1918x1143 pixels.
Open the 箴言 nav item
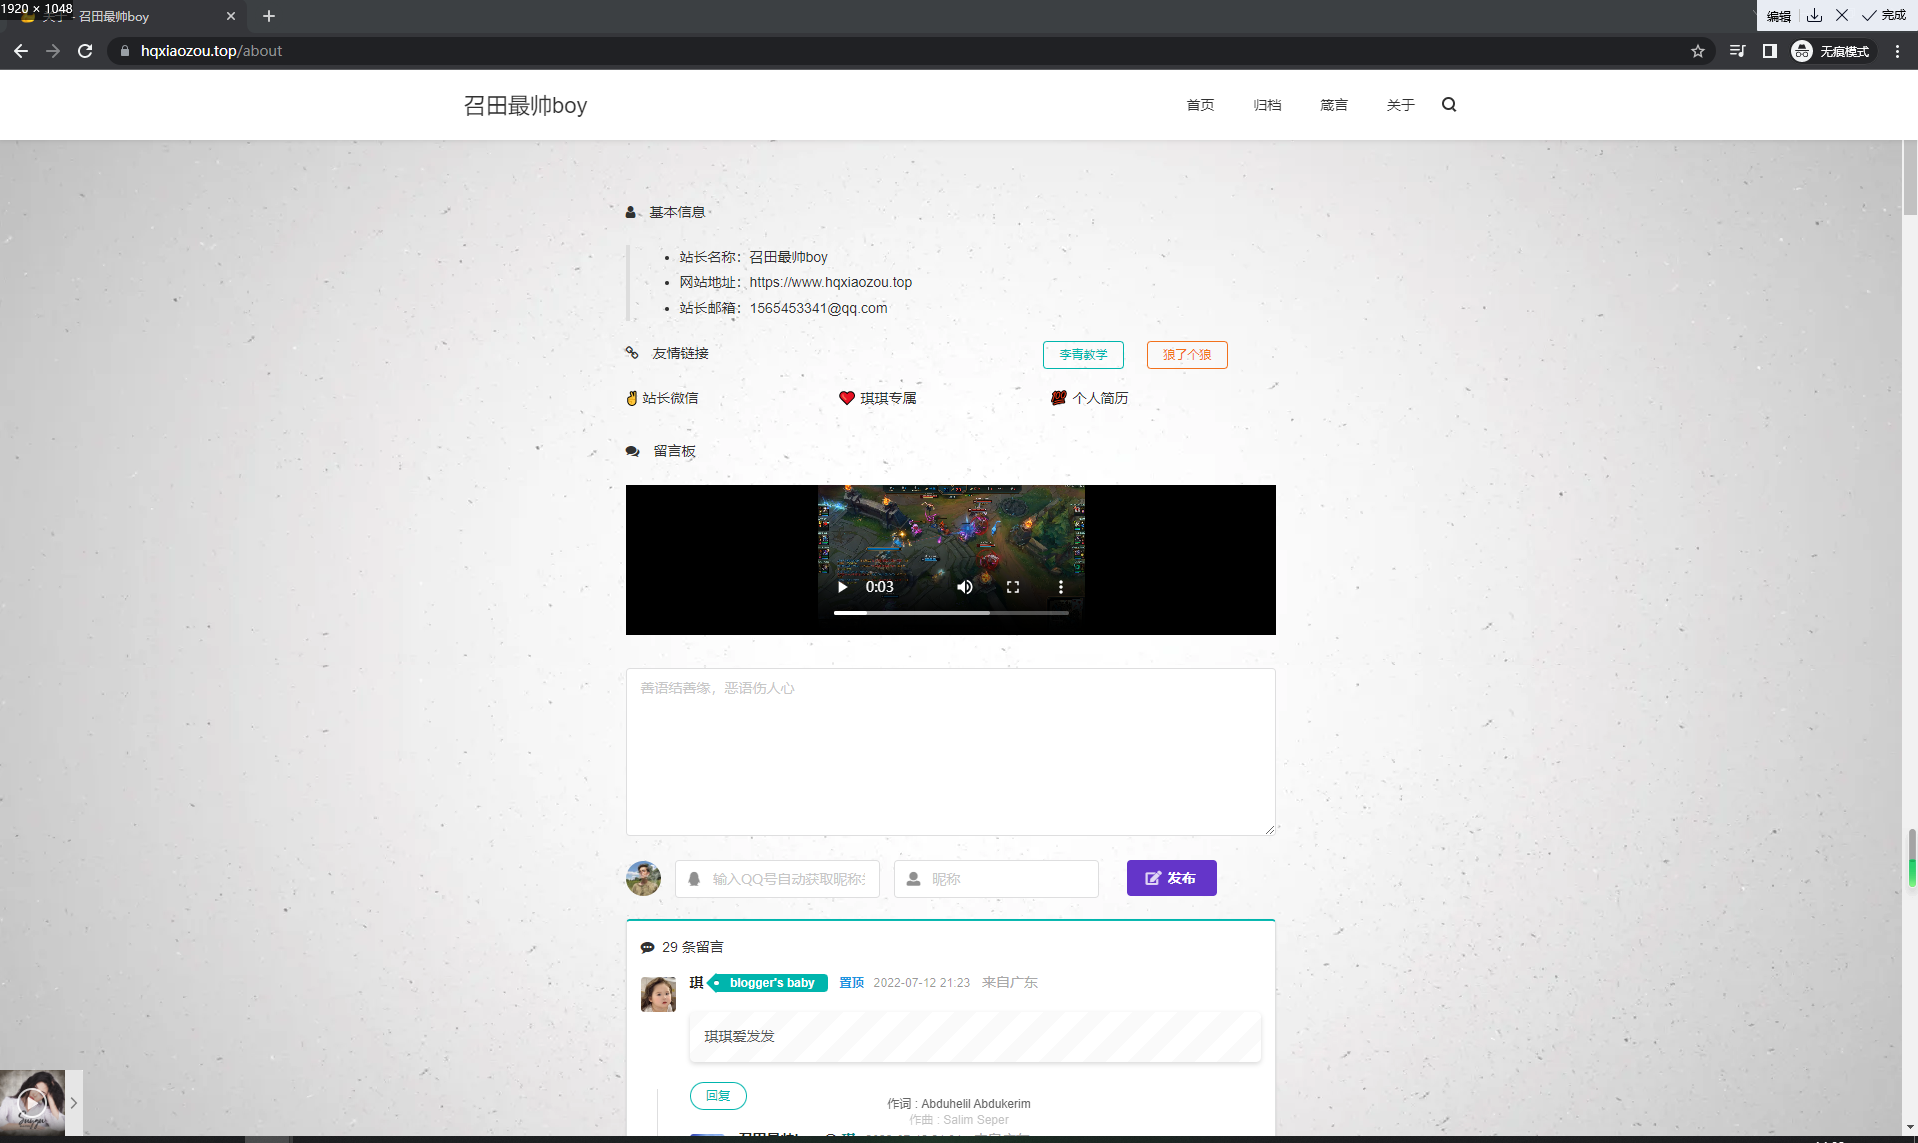tap(1333, 105)
